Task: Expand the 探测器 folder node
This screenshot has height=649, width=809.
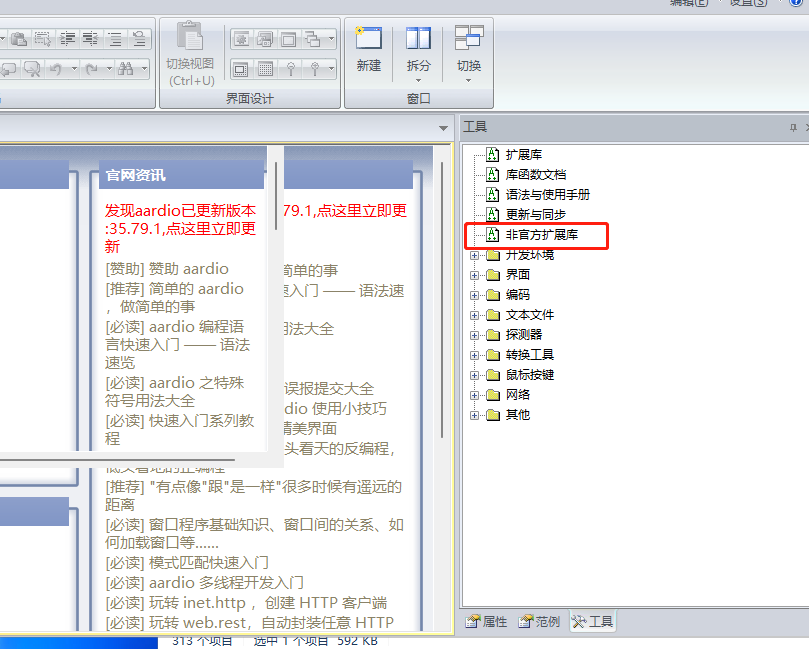Action: tap(474, 335)
